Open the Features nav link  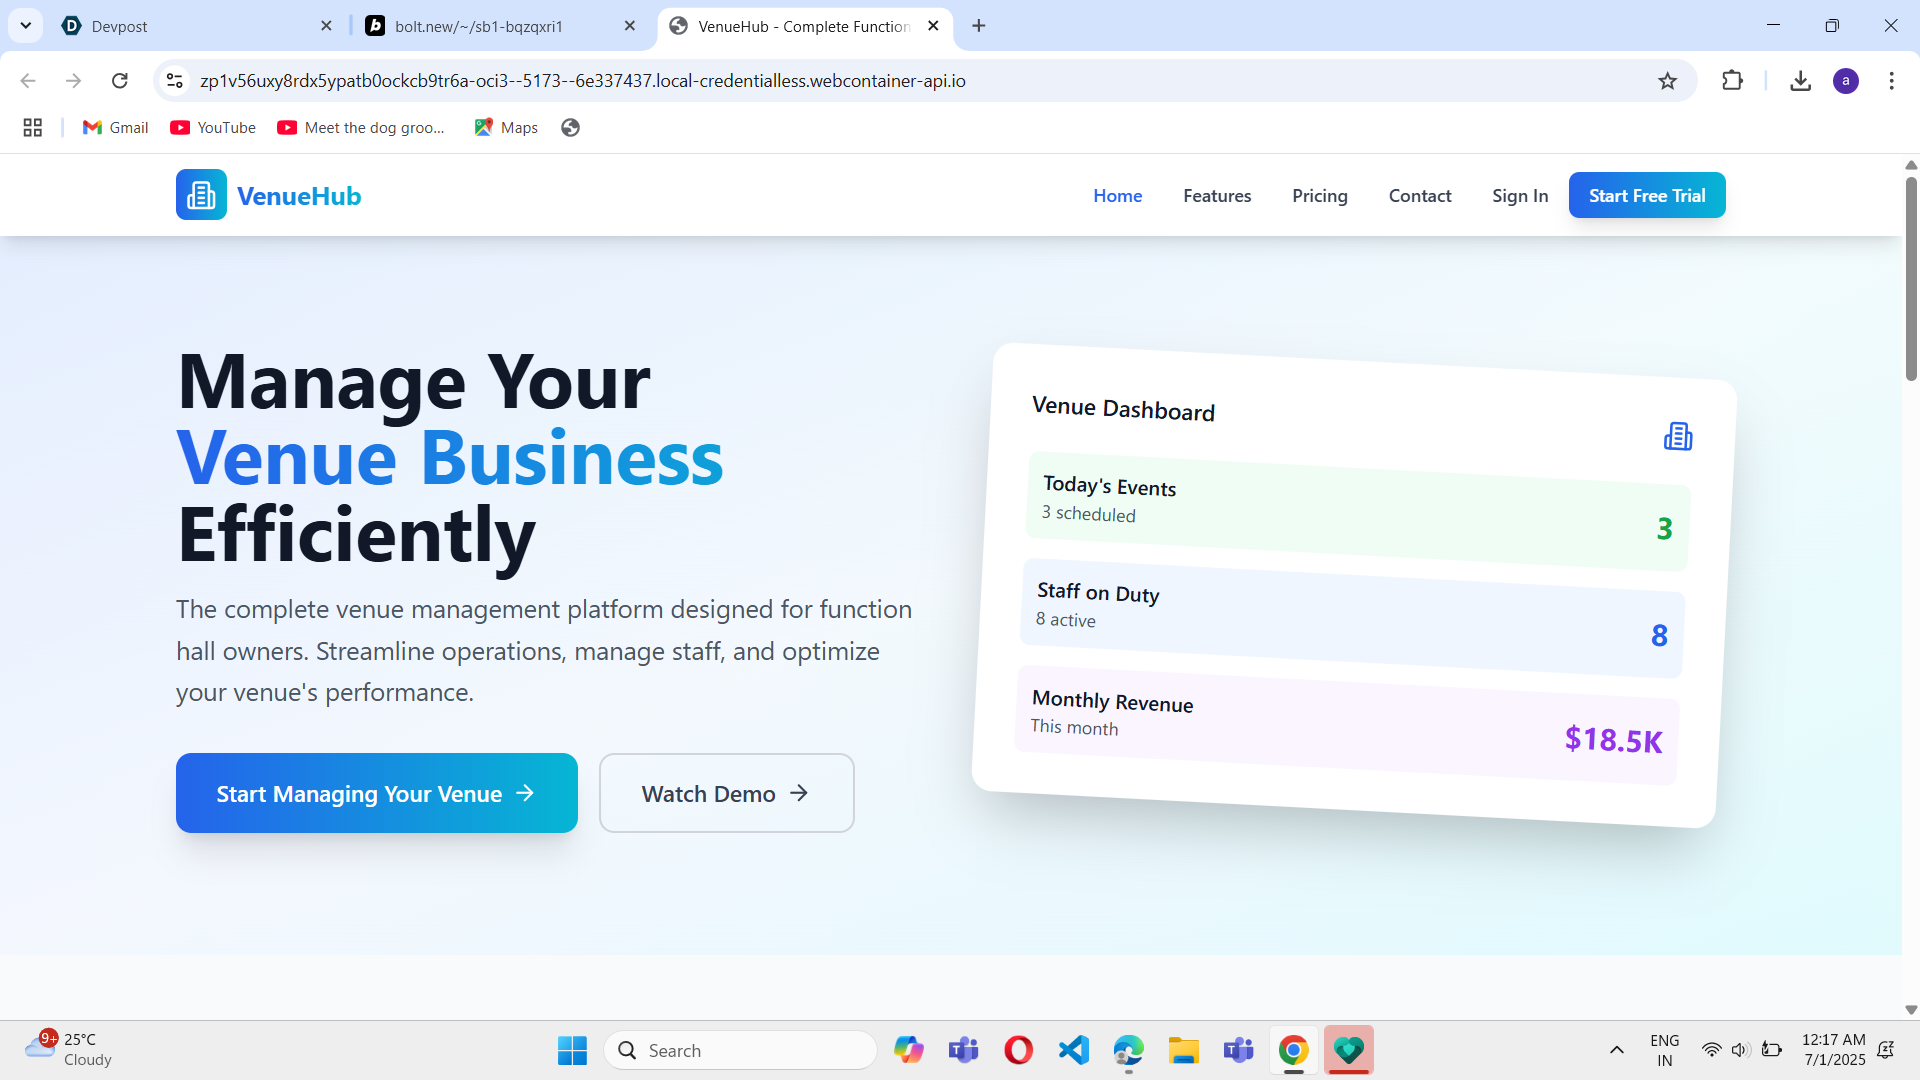(x=1217, y=196)
